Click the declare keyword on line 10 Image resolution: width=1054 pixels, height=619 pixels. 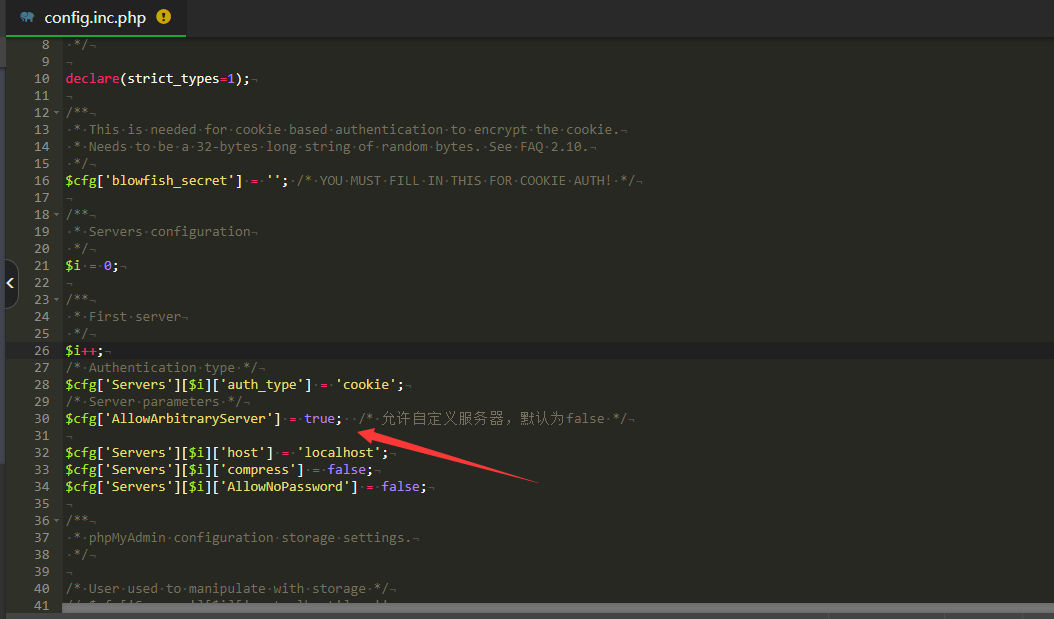point(92,79)
